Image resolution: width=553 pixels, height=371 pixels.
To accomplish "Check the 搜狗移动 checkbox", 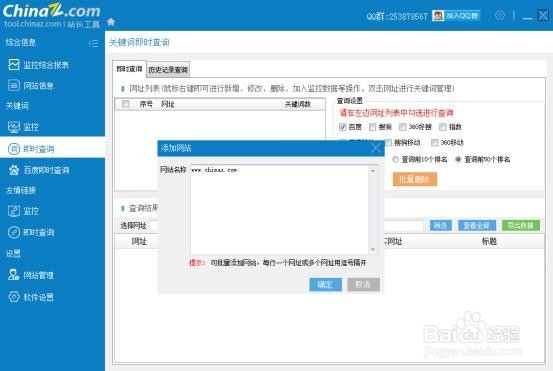I will [388, 142].
